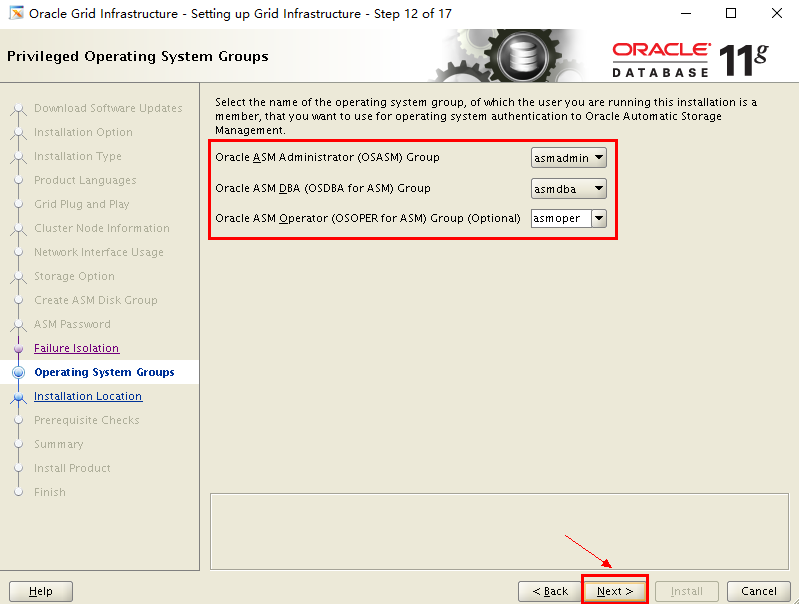Click the Next button
This screenshot has height=604, width=799.
[x=615, y=591]
